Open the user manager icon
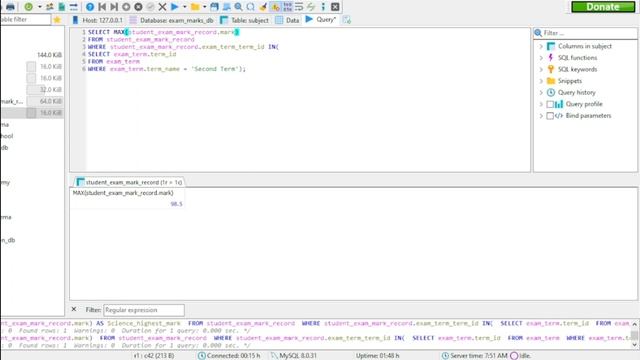The height and width of the screenshot is (360, 640). 50,7
